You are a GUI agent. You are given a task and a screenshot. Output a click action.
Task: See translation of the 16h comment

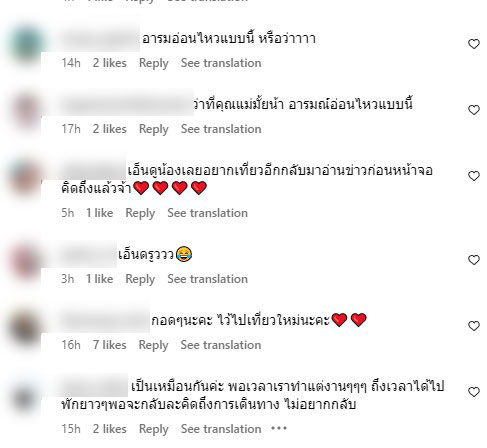pos(221,345)
